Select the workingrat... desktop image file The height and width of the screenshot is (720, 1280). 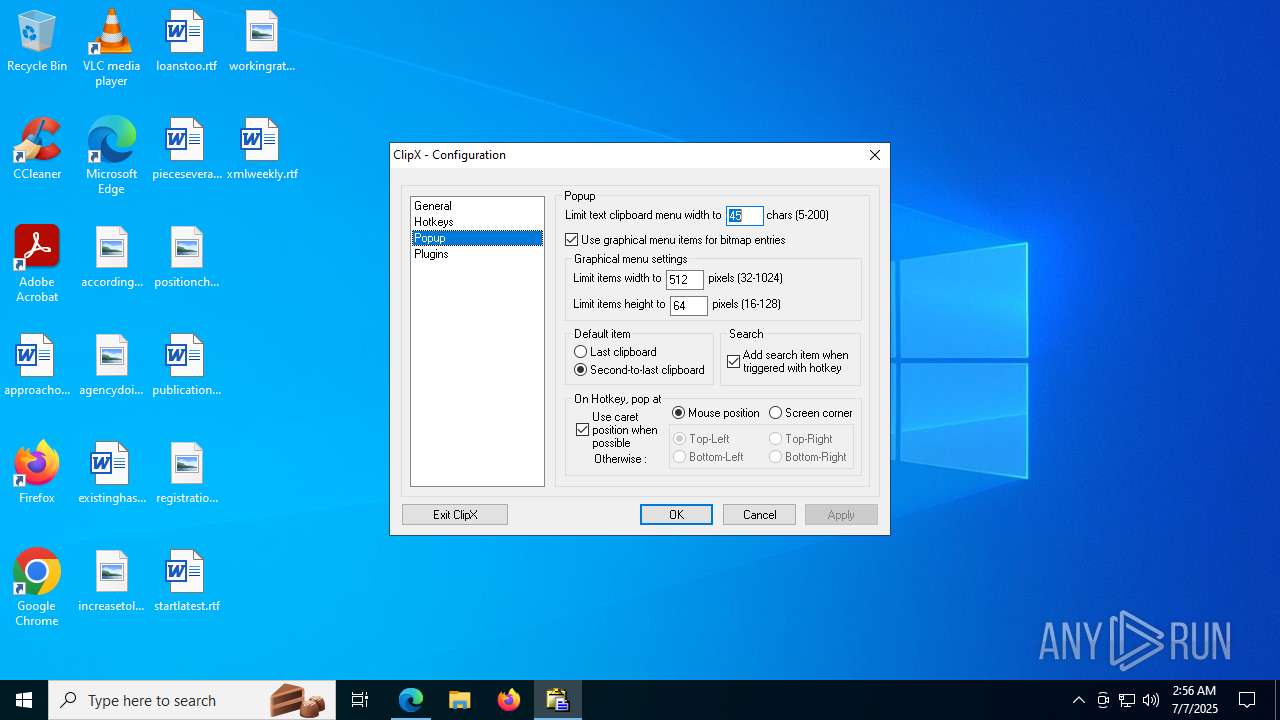pos(262,42)
